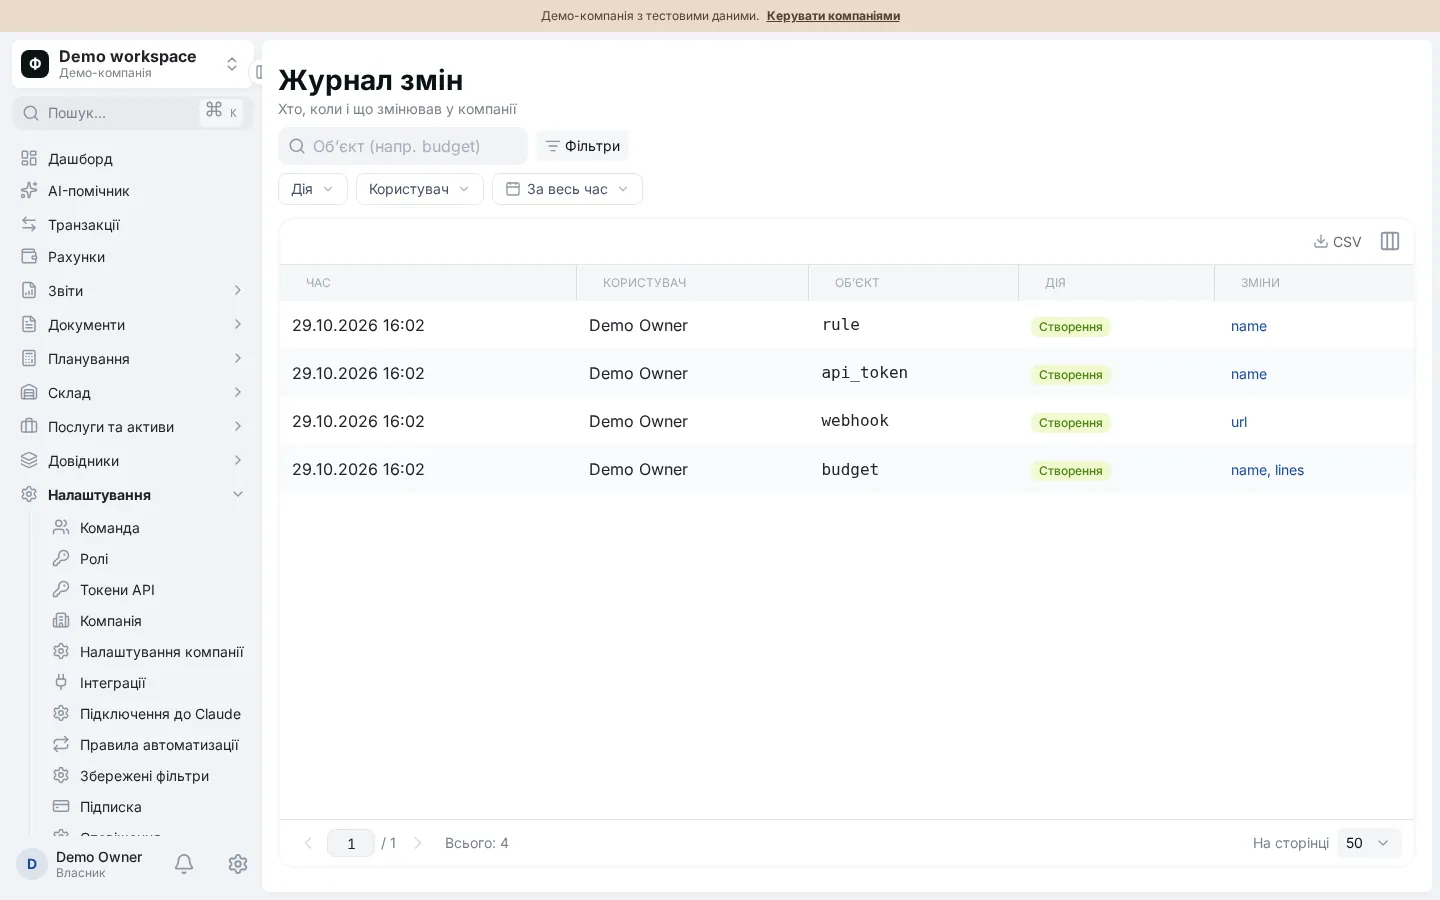Image resolution: width=1440 pixels, height=900 pixels.
Task: Open the Користувач filter dropdown
Action: (420, 189)
